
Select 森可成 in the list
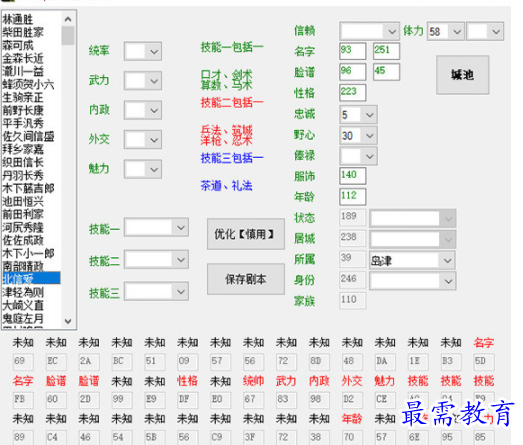tap(18, 45)
